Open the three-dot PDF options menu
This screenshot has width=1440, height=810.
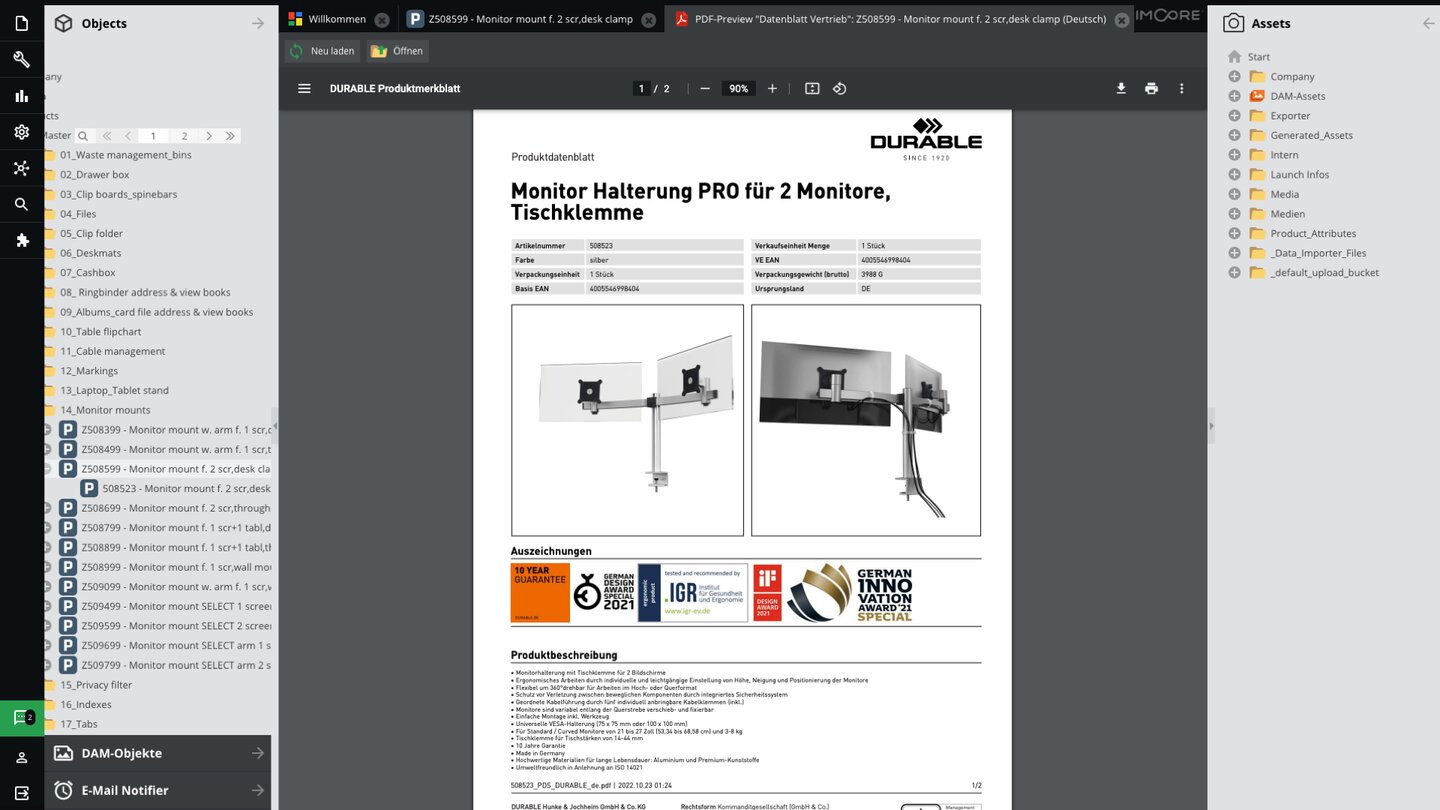[1181, 88]
